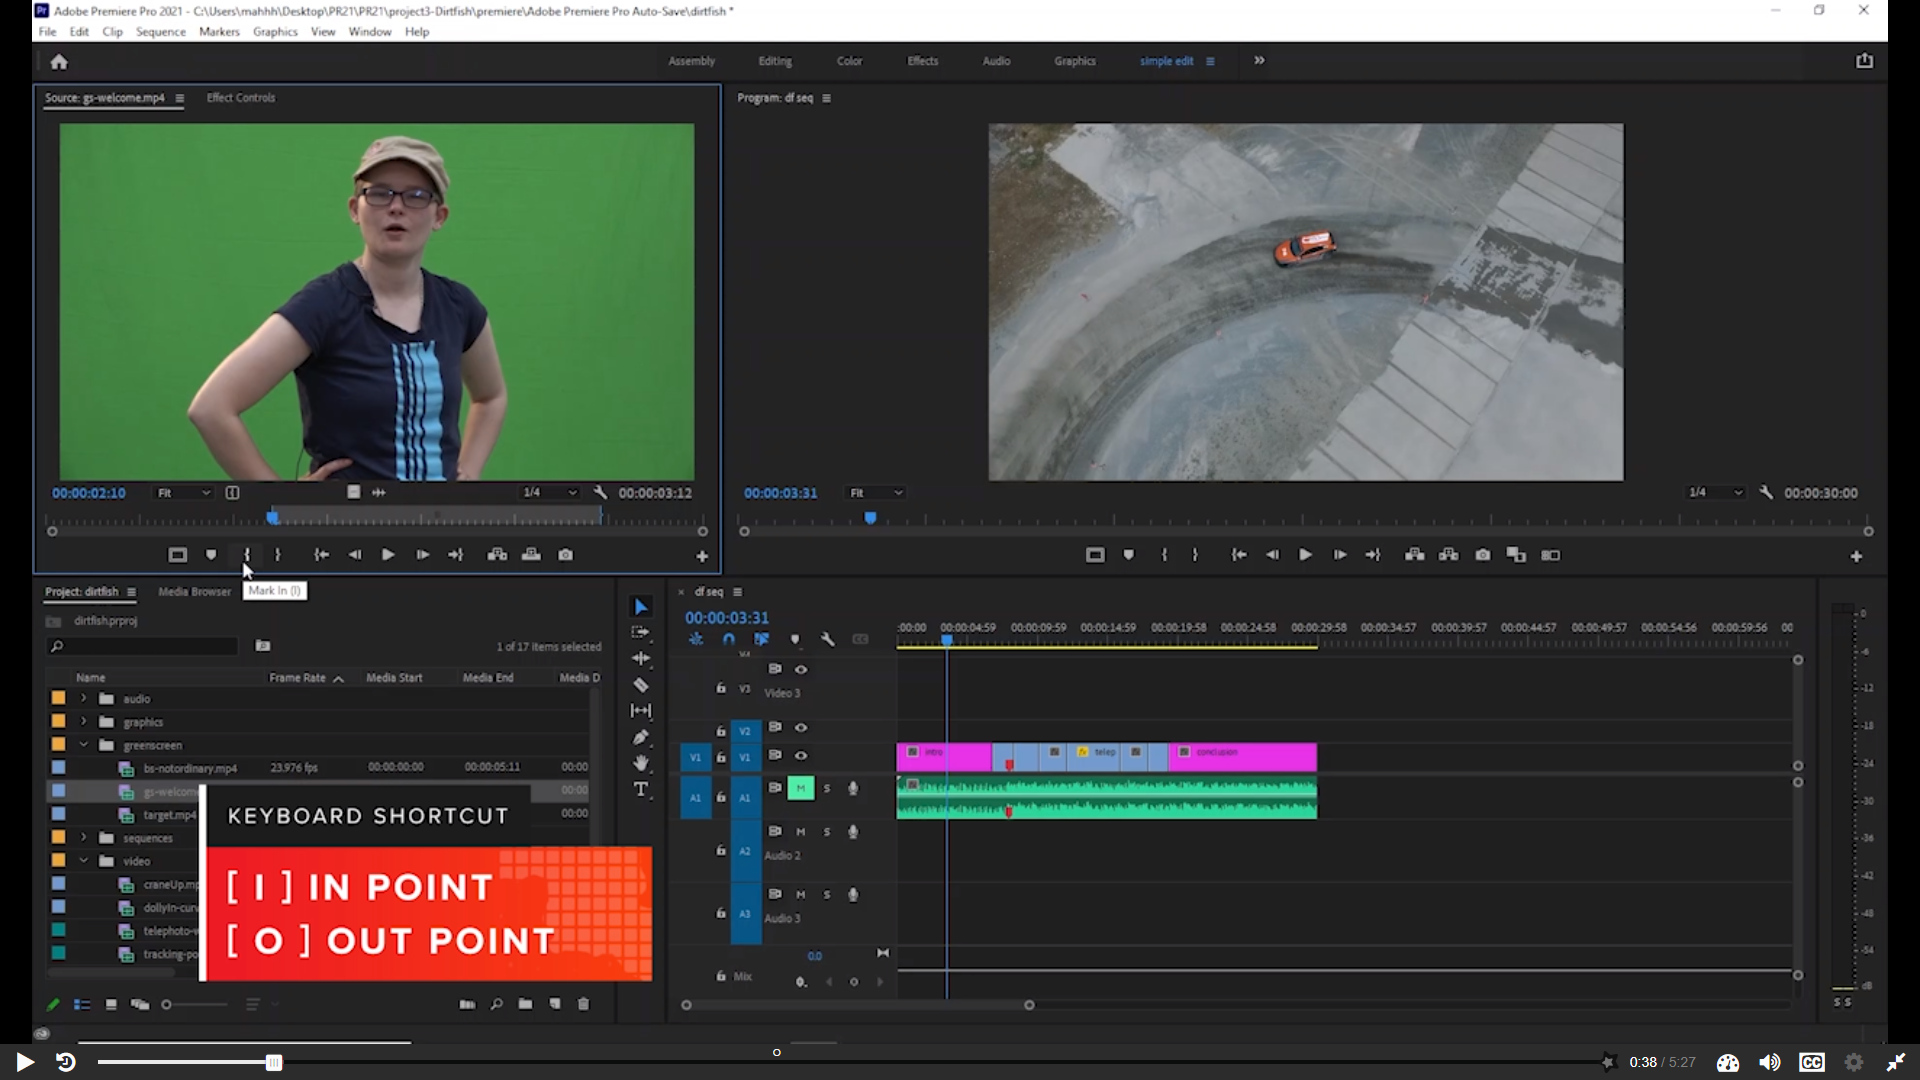Click the Mark In button in Source monitor
1920x1080 pixels.
246,555
